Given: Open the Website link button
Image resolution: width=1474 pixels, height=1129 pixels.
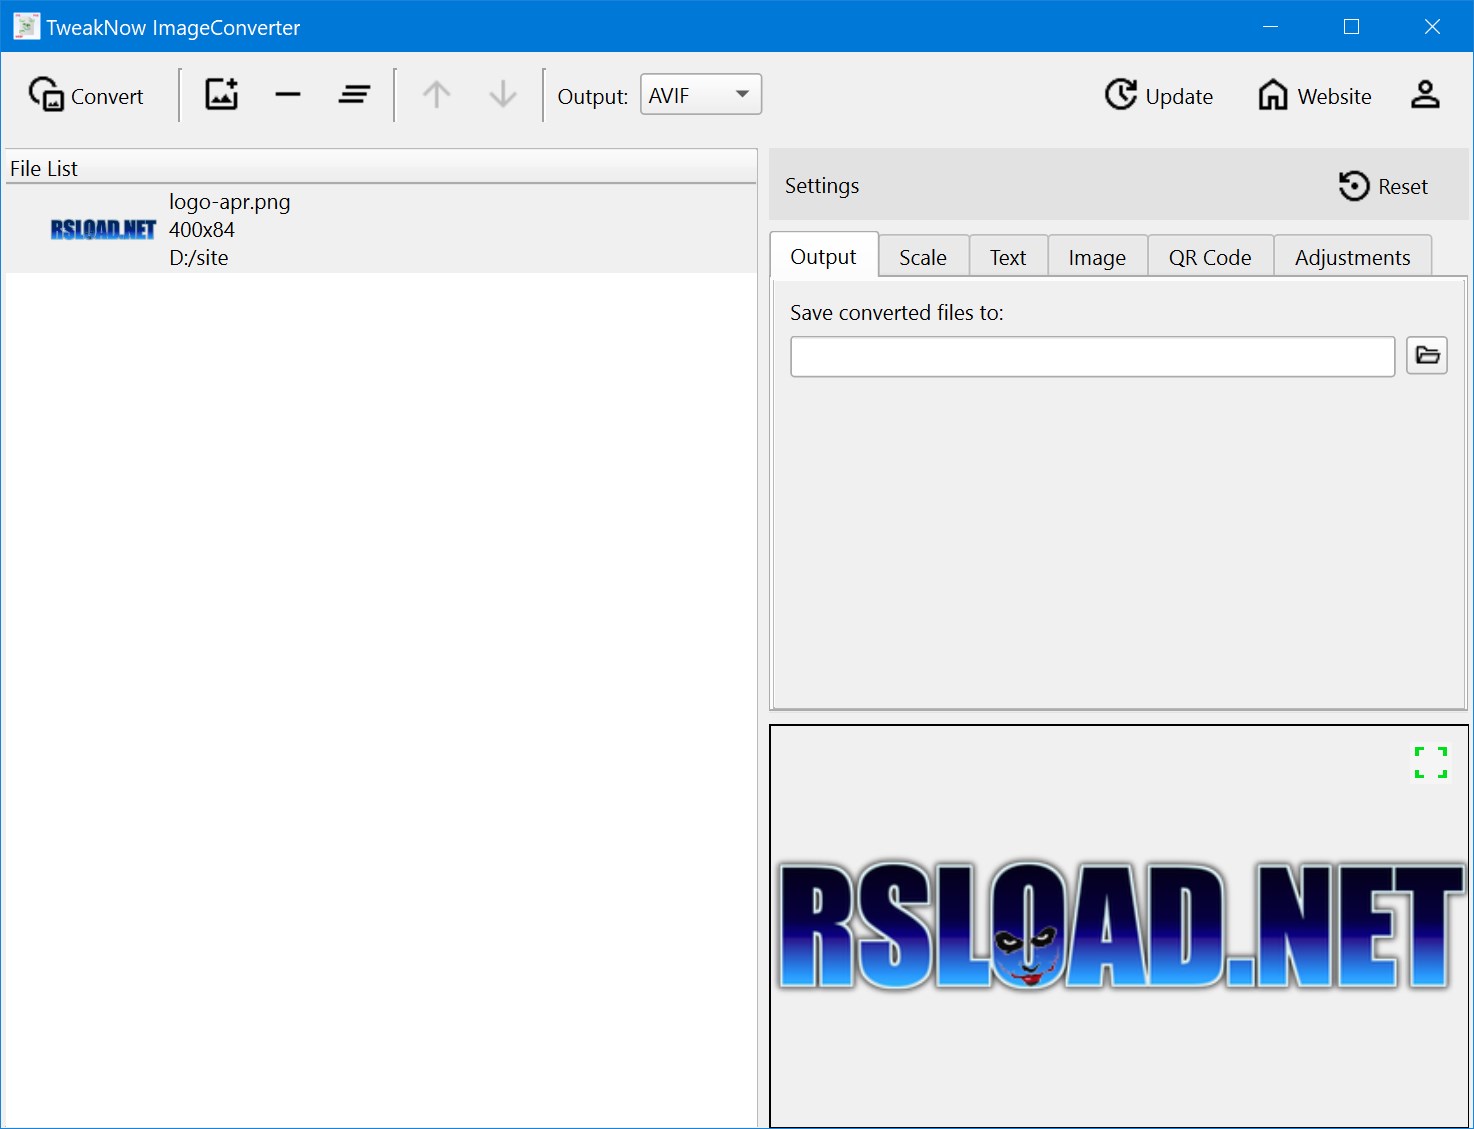Looking at the screenshot, I should (x=1315, y=96).
